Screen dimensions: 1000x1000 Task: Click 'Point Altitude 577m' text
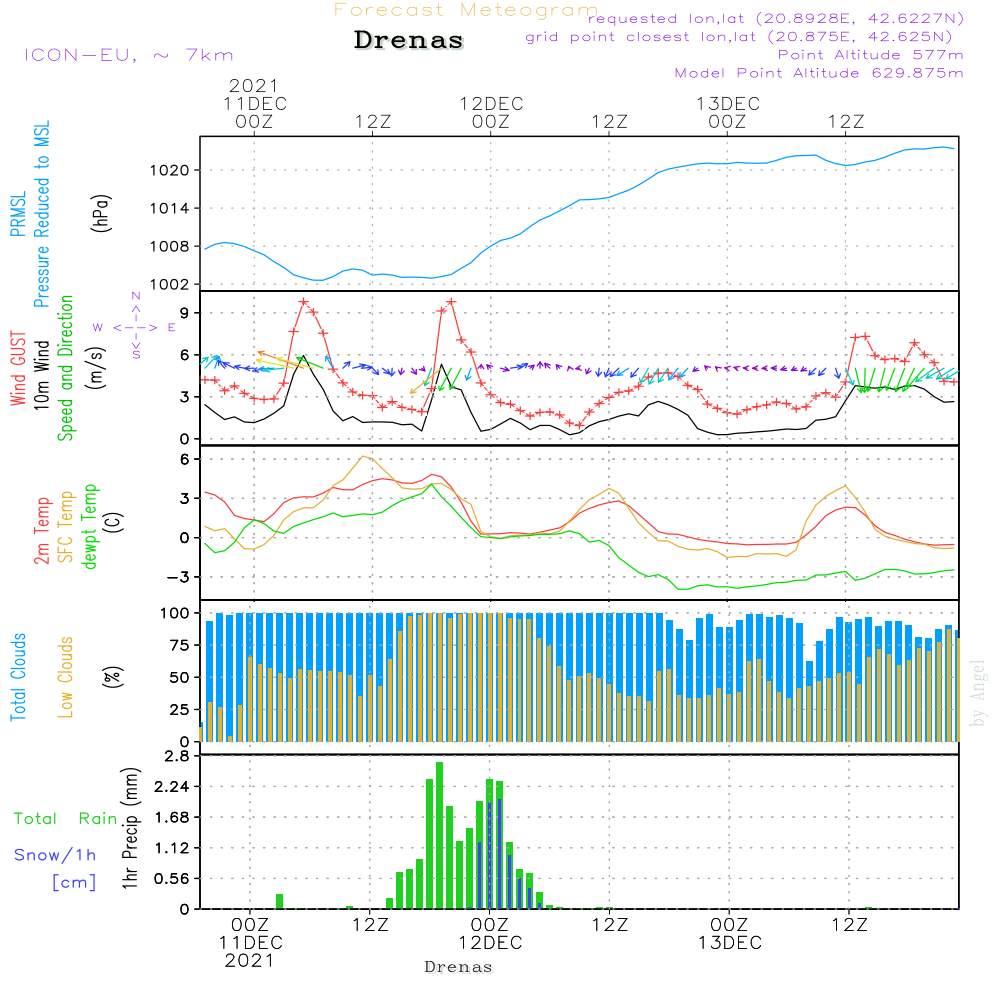[x=871, y=55]
